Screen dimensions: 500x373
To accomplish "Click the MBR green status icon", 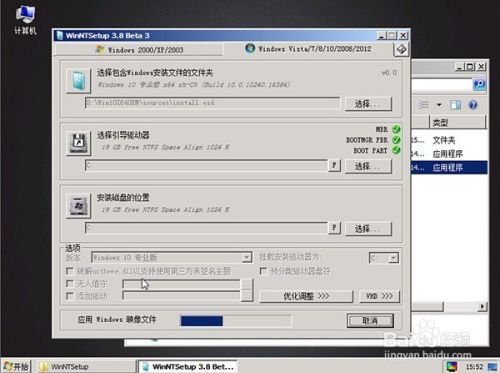I will 396,129.
